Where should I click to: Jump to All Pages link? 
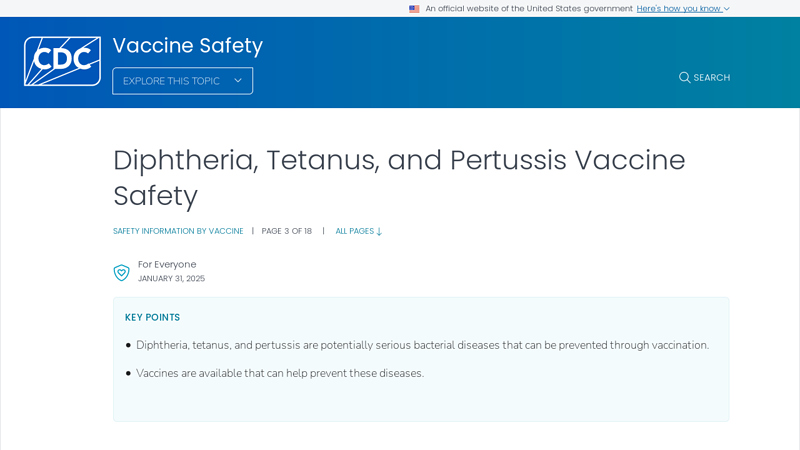click(x=359, y=231)
